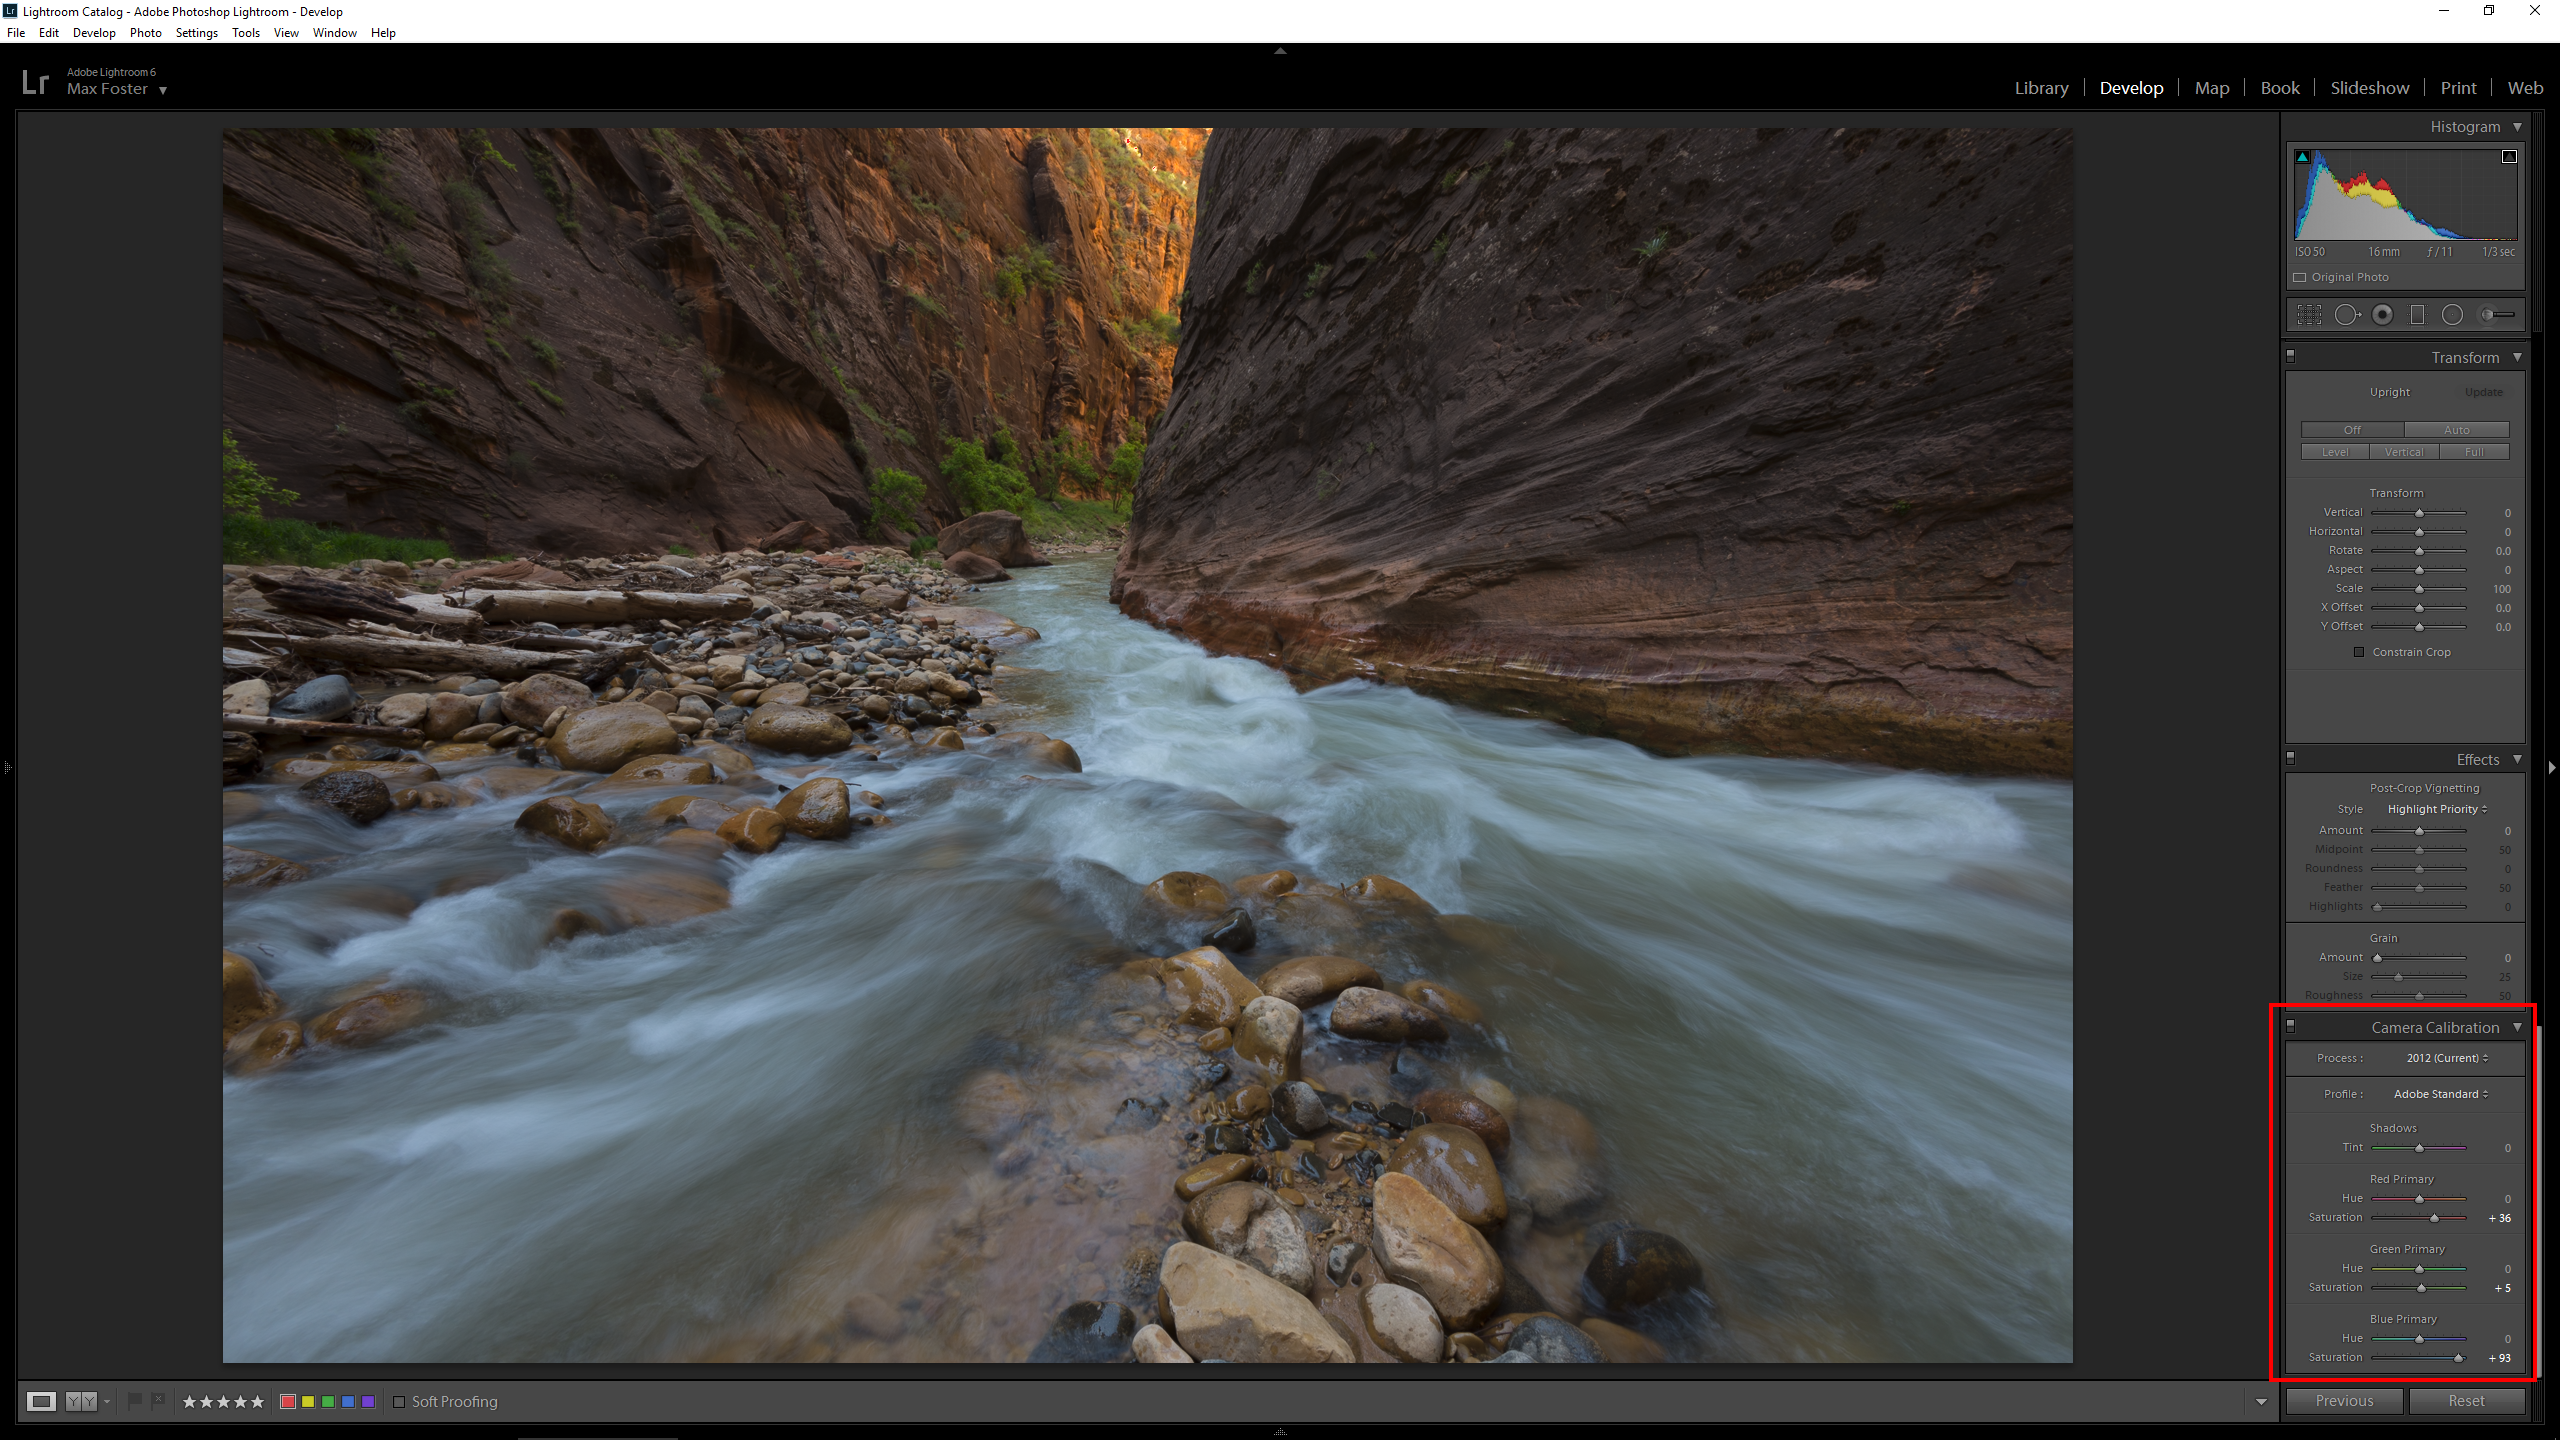This screenshot has height=1440, width=2560.
Task: Collapse the Camera Calibration panel
Action: [x=2517, y=1028]
